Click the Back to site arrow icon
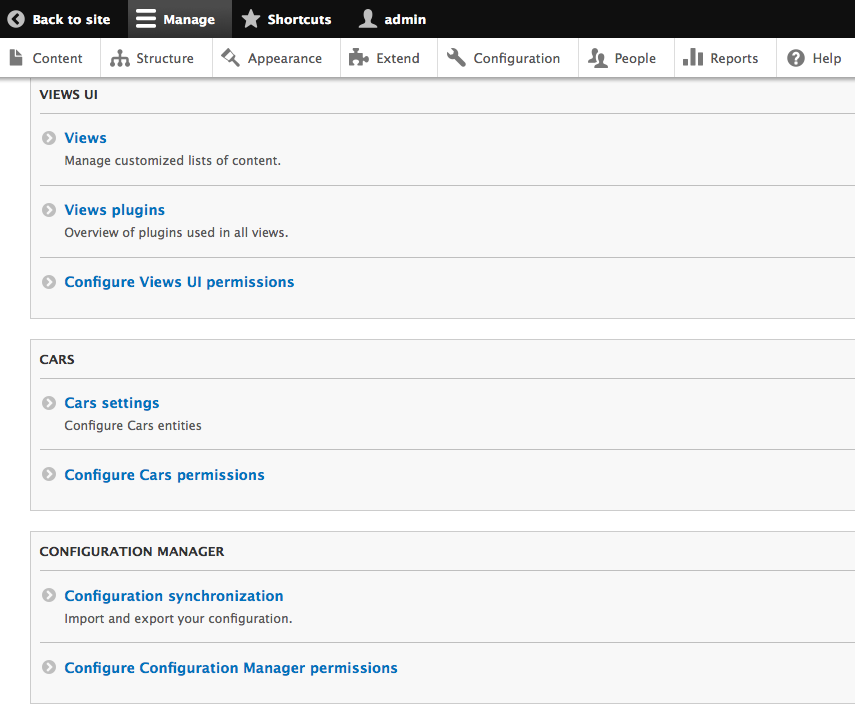Viewport: 855px width, 706px height. coord(16,19)
